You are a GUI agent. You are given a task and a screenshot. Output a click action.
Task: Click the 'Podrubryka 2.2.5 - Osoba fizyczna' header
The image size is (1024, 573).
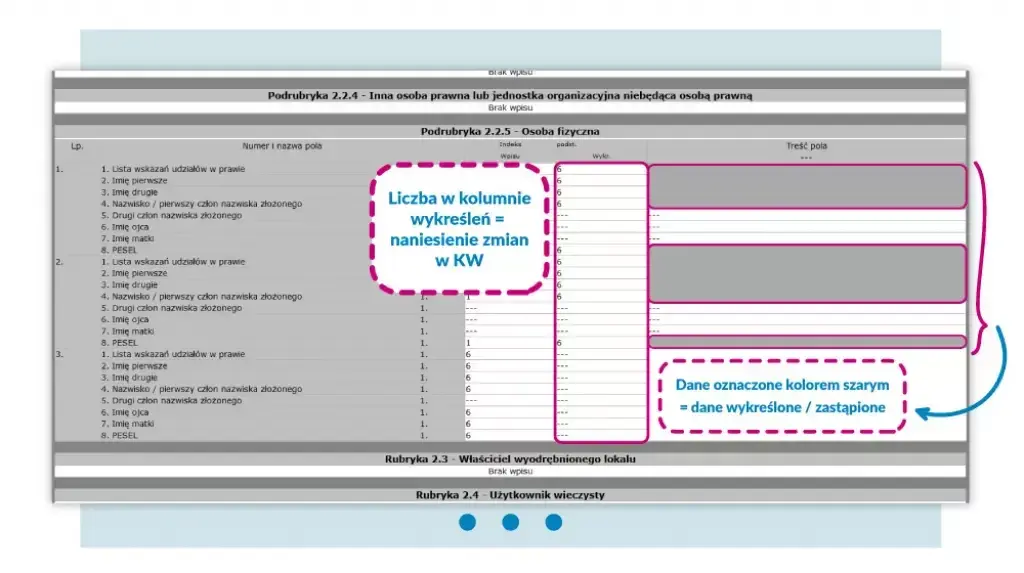(x=510, y=131)
